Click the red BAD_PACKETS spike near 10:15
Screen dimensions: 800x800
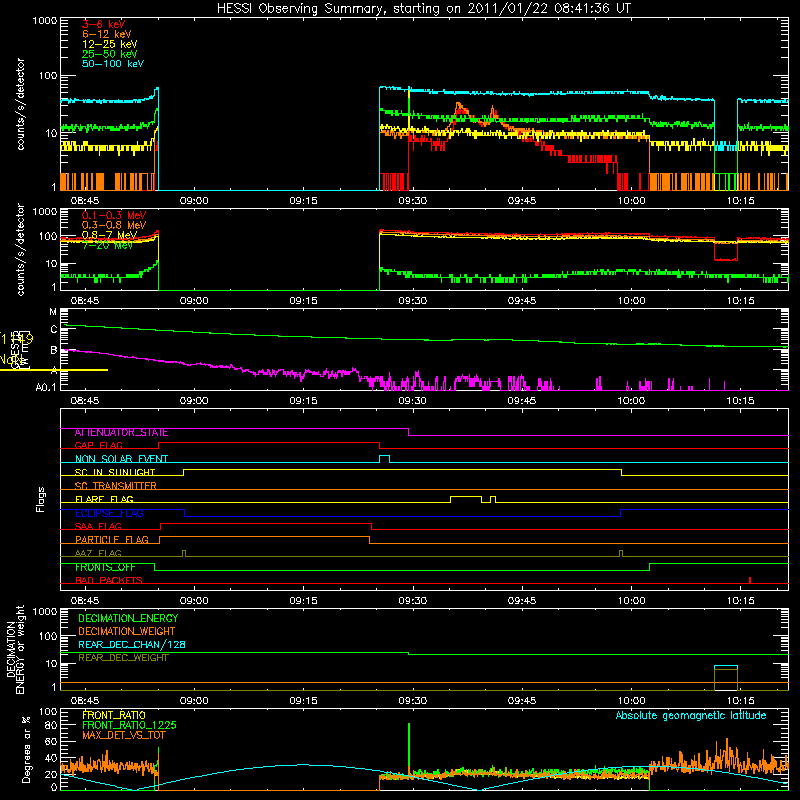point(749,580)
